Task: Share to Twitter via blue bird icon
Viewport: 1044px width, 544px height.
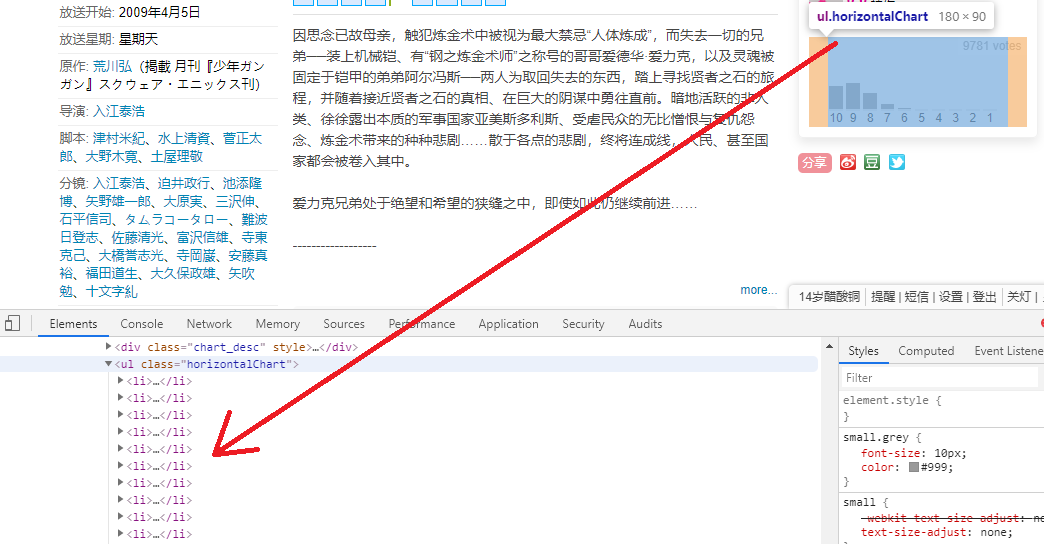Action: click(897, 162)
